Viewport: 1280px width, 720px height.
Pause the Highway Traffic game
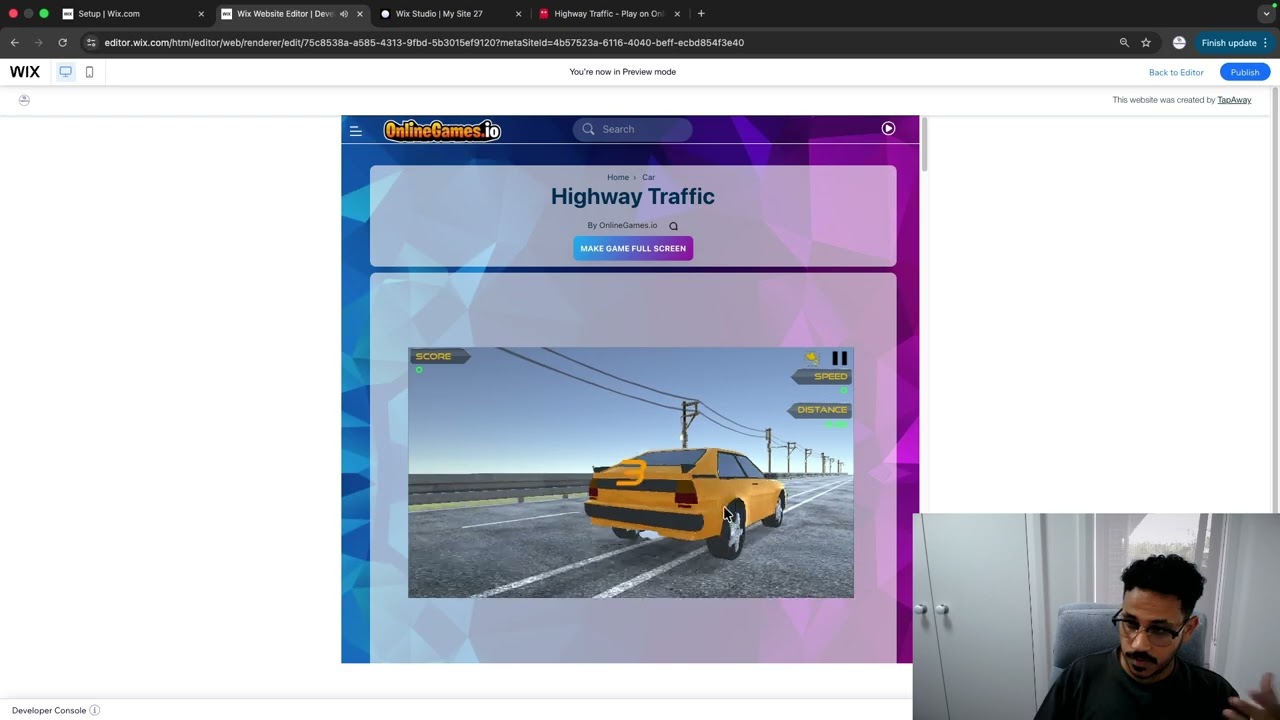click(x=839, y=358)
